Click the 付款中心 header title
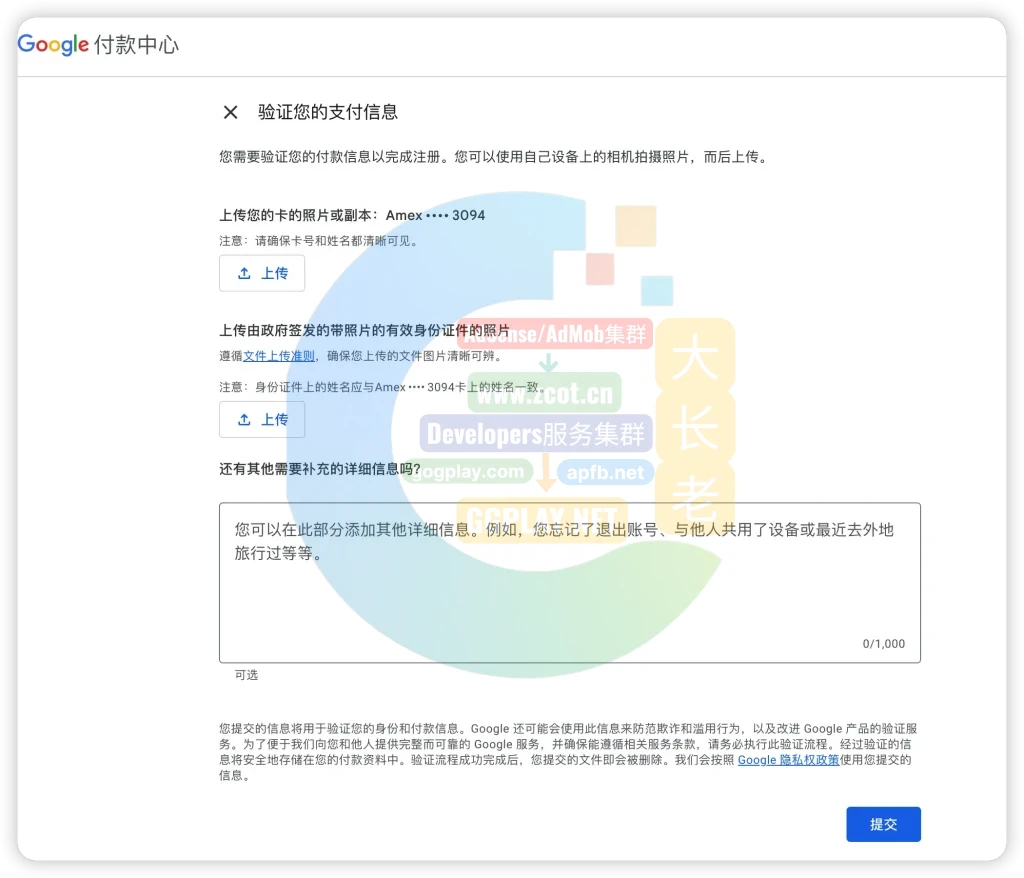The image size is (1024, 878). (137, 45)
